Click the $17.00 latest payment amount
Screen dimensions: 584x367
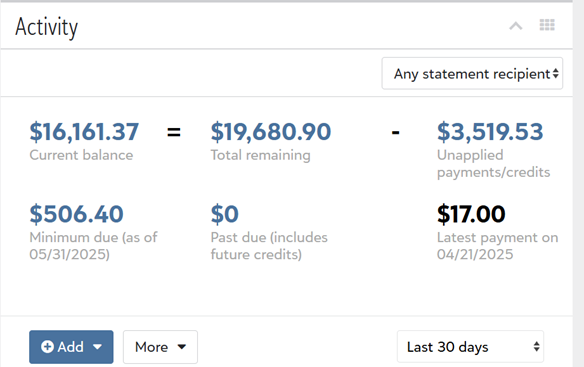(471, 214)
